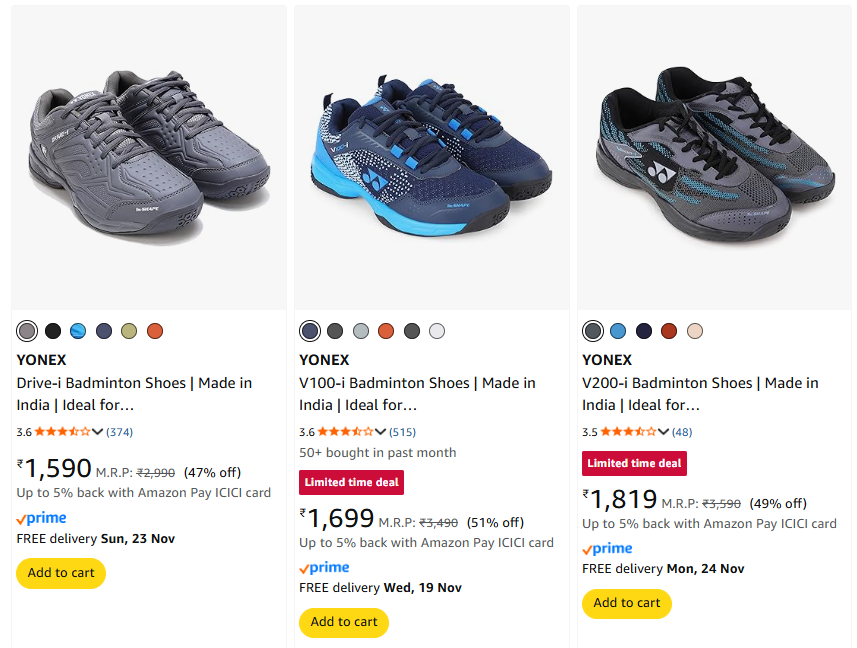Viewport: 857px width, 648px height.
Task: Add V200-i Badminton Shoes to cart
Action: coord(627,603)
